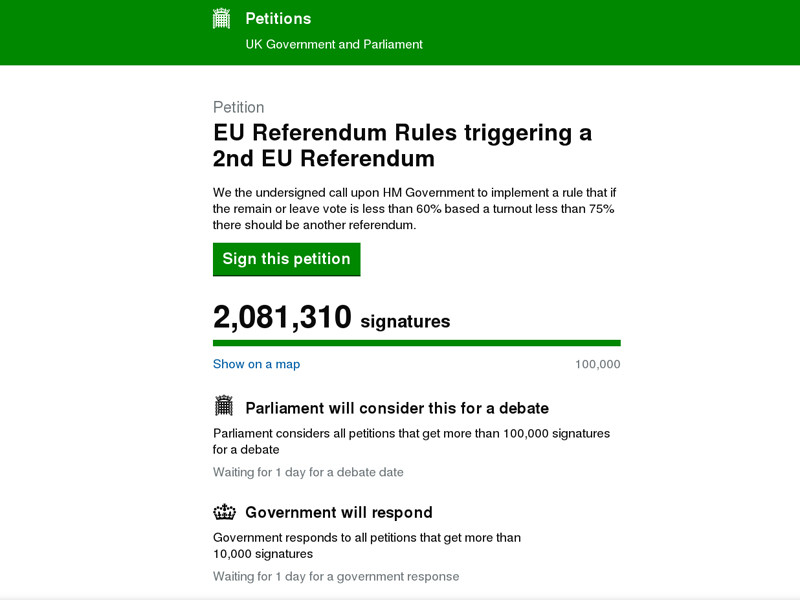Click the Waiting for a government response status

pos(336,576)
